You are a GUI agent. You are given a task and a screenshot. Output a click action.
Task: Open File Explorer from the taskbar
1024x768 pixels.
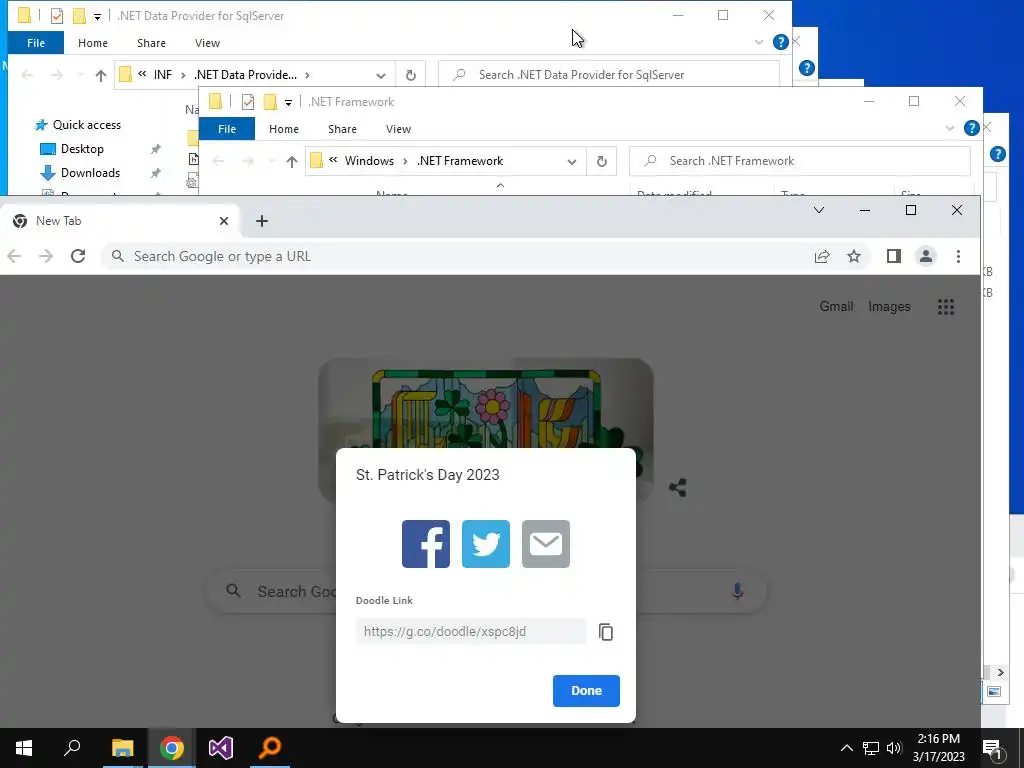(x=122, y=748)
